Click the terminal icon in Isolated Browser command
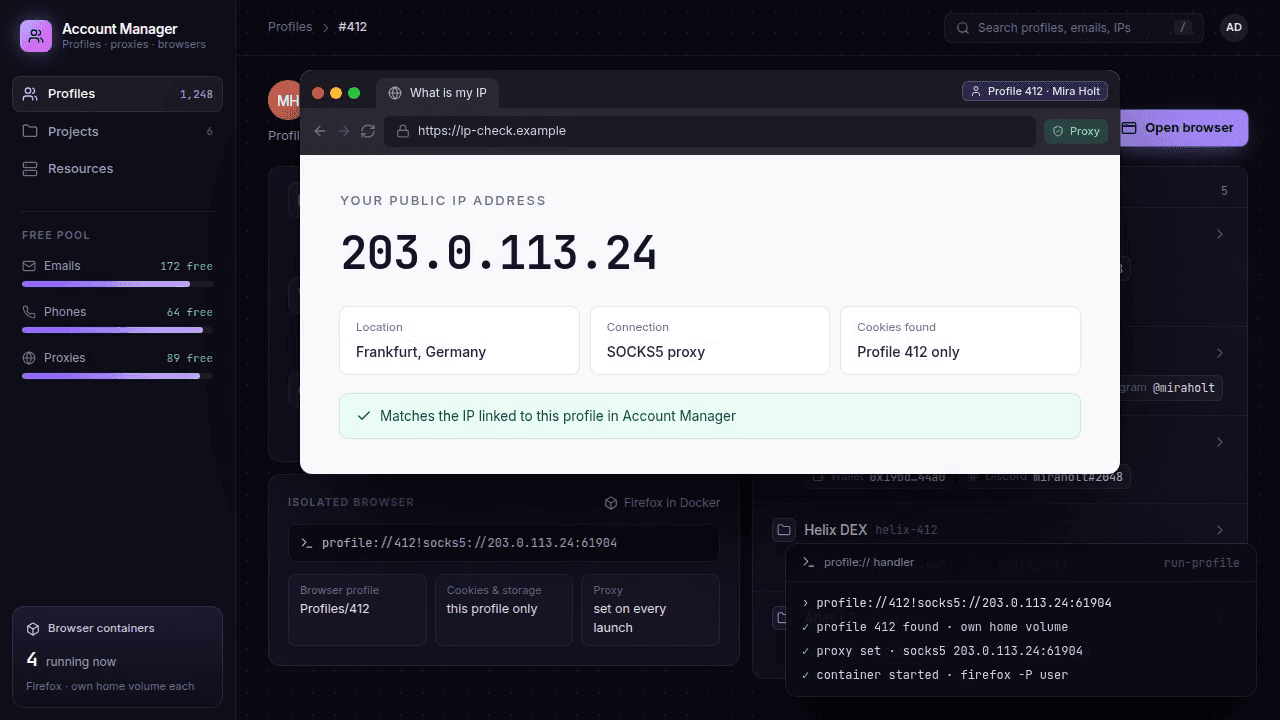Screen dimensions: 1280x720 [x=307, y=543]
